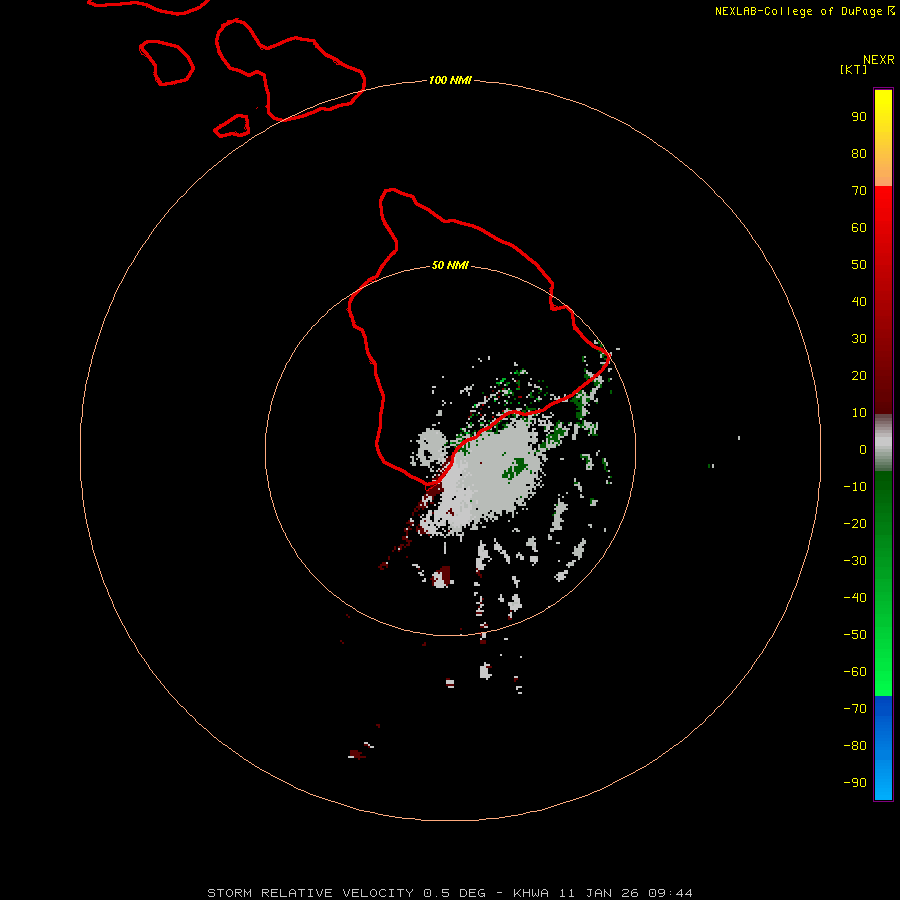
Task: Pick the gray near-zero segment of the color bar
Action: click(x=883, y=443)
